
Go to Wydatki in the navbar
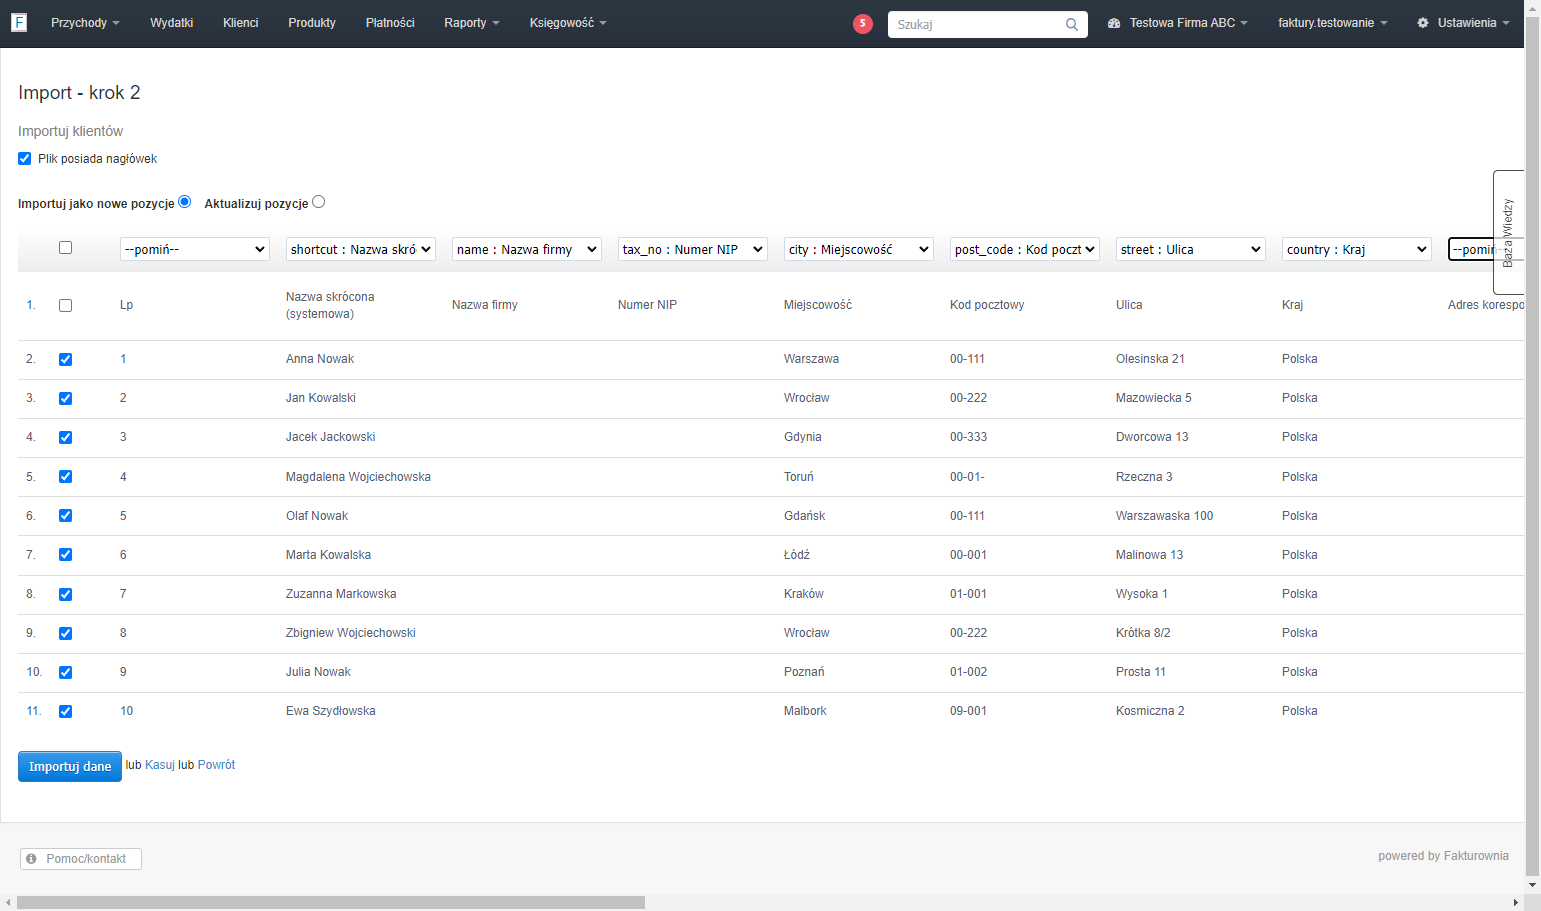[x=172, y=23]
